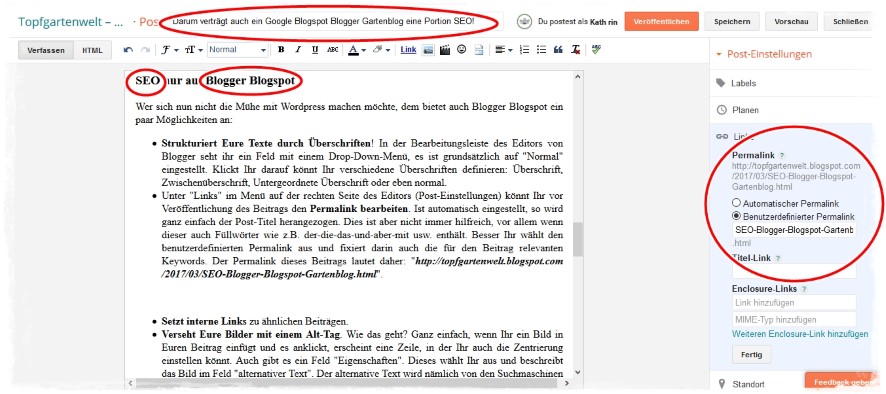Toggle bold formatting

coord(281,50)
